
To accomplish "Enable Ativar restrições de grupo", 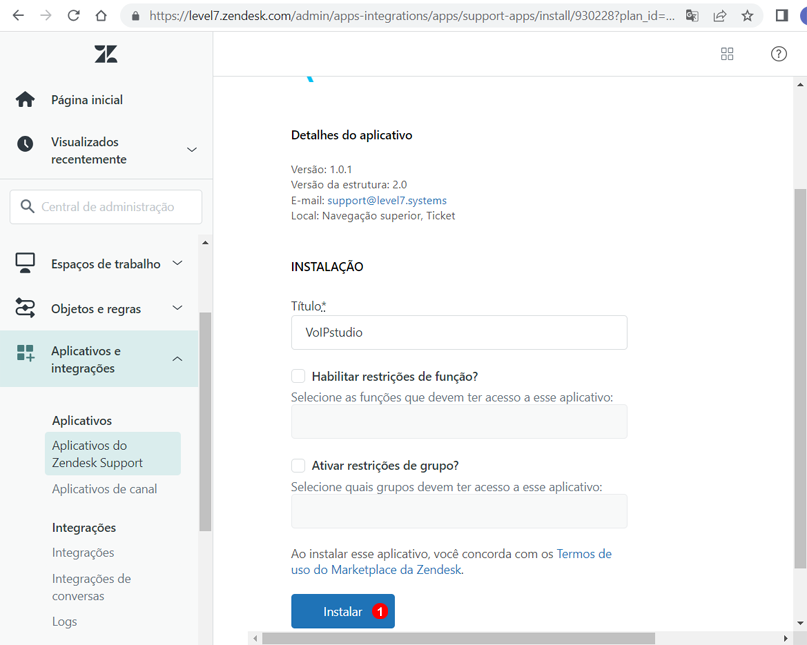I will 297,466.
